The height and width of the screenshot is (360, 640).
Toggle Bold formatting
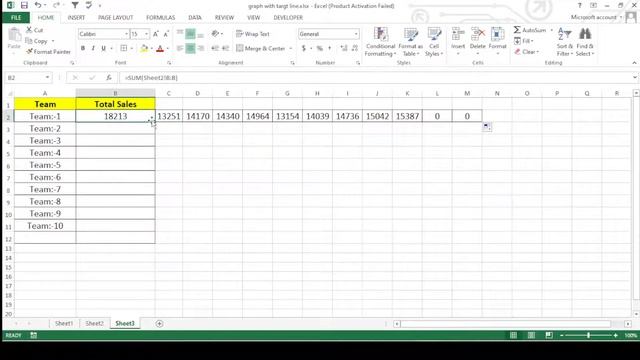point(83,48)
